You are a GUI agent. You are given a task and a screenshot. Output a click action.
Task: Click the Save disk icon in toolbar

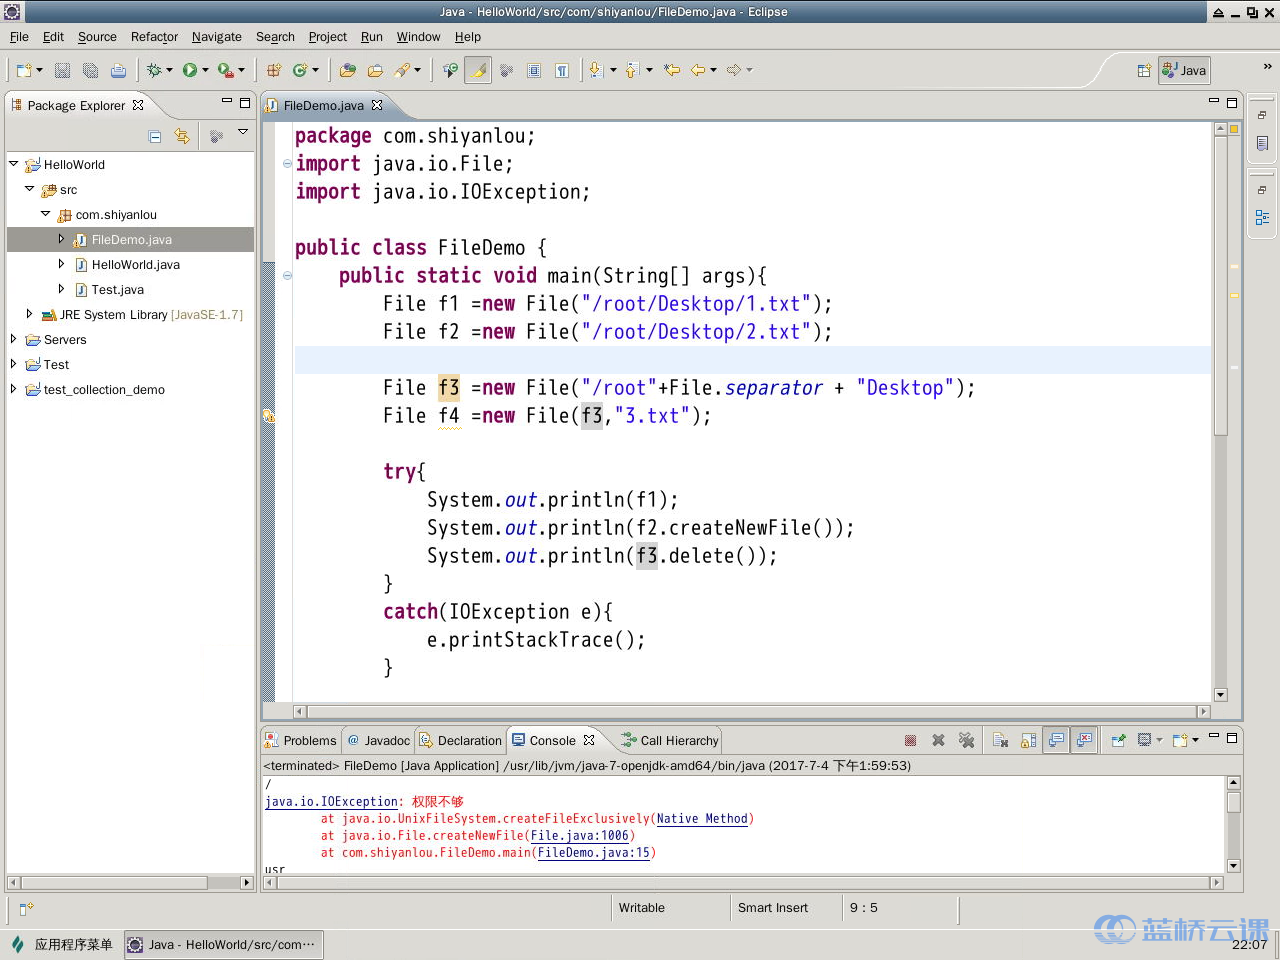(x=62, y=70)
